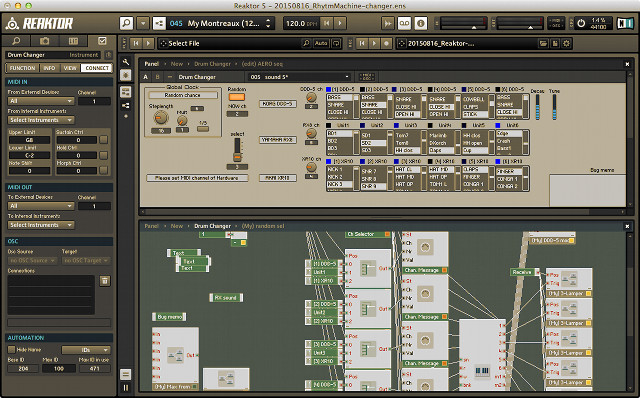Open the VIEW properties page

point(70,68)
